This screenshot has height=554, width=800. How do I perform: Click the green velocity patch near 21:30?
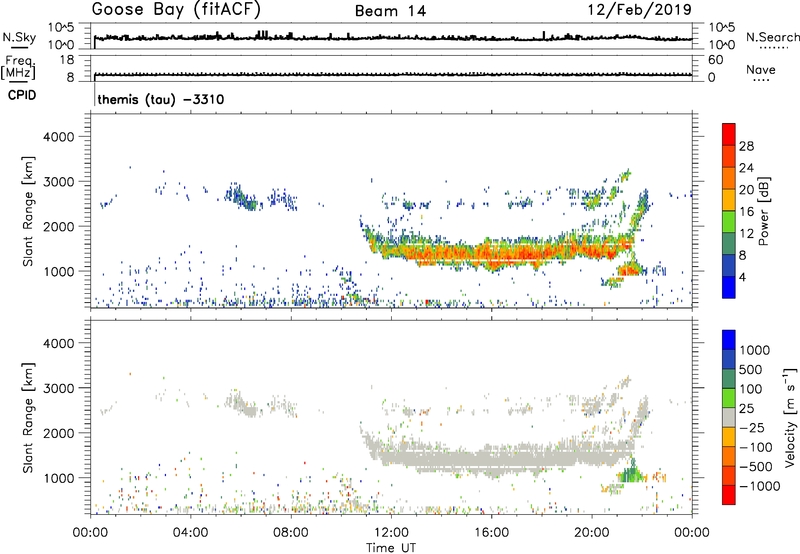point(631,473)
